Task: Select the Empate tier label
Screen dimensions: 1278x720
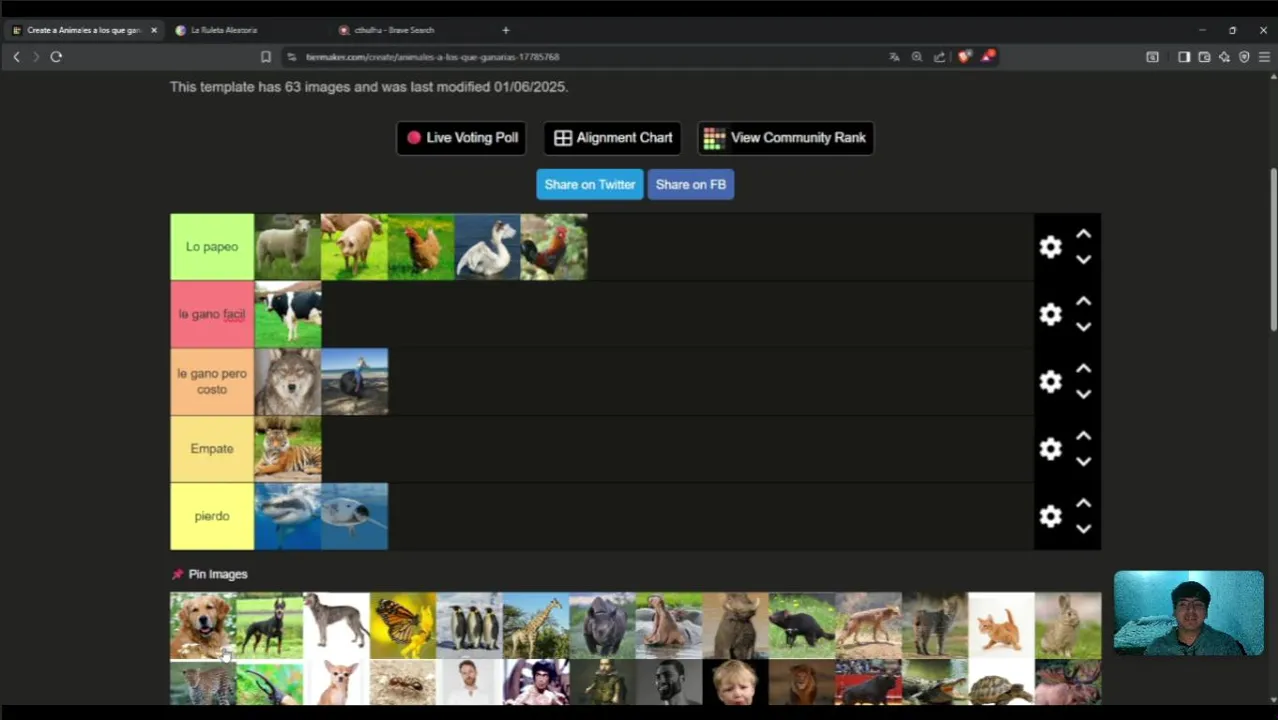Action: coord(212,449)
